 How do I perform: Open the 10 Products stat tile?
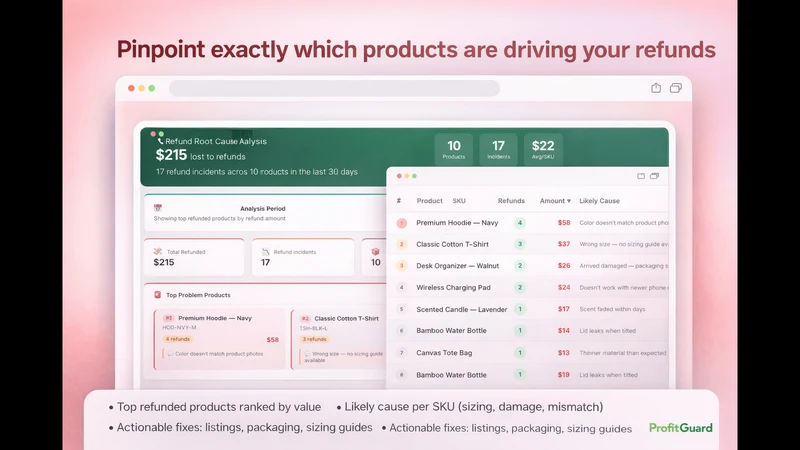pos(454,149)
